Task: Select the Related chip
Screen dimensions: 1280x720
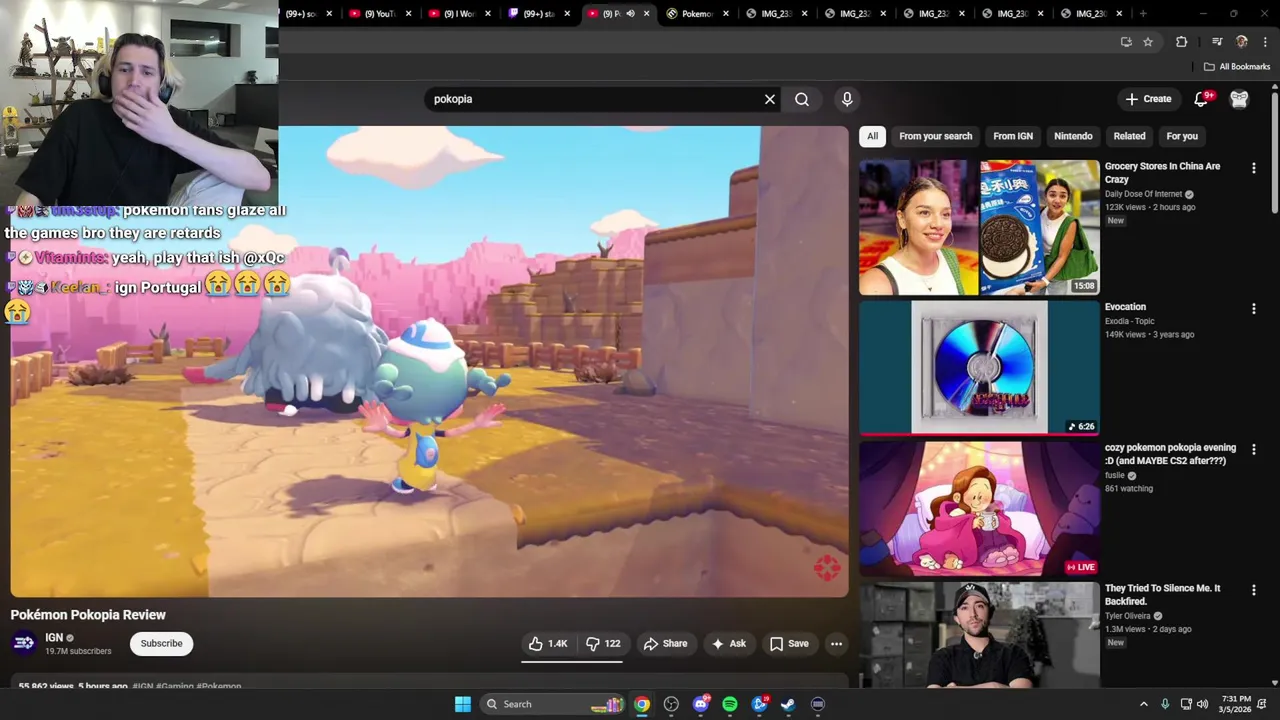Action: pos(1129,136)
